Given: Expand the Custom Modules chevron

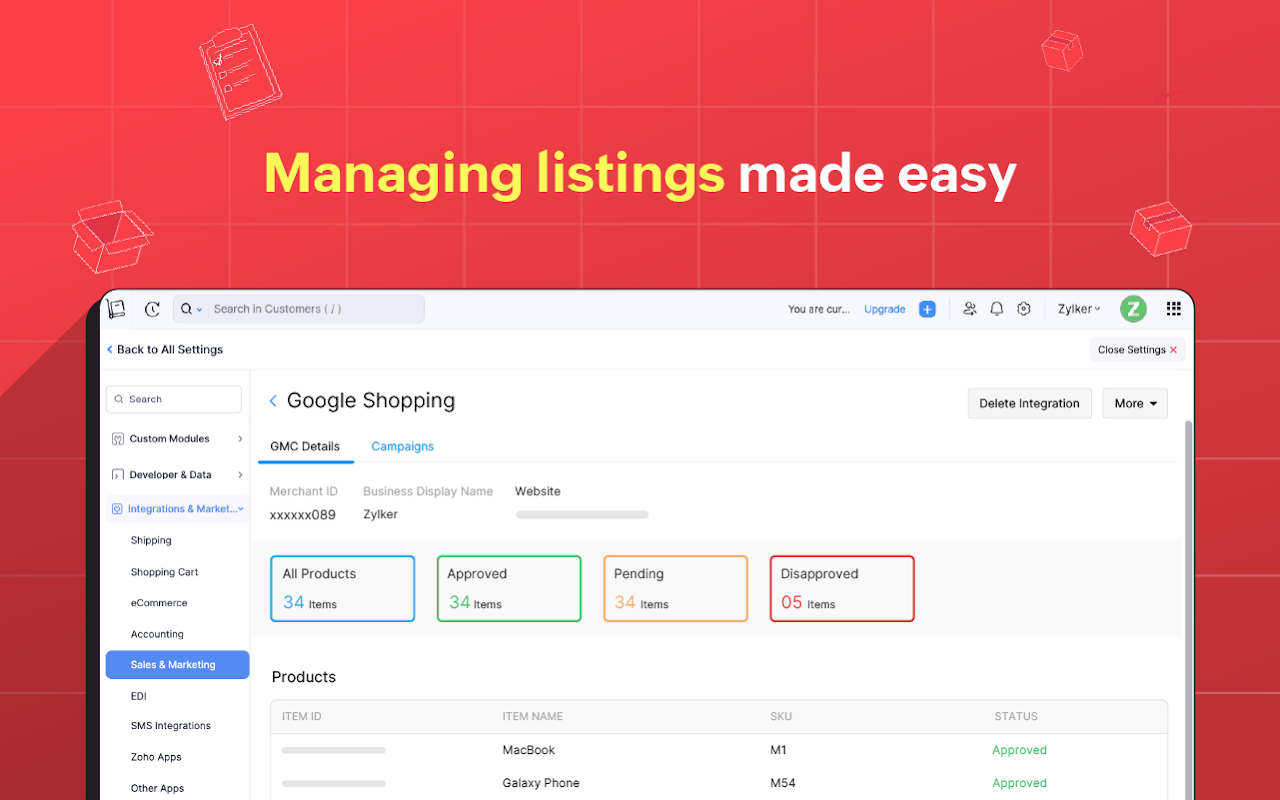Looking at the screenshot, I should click(240, 439).
